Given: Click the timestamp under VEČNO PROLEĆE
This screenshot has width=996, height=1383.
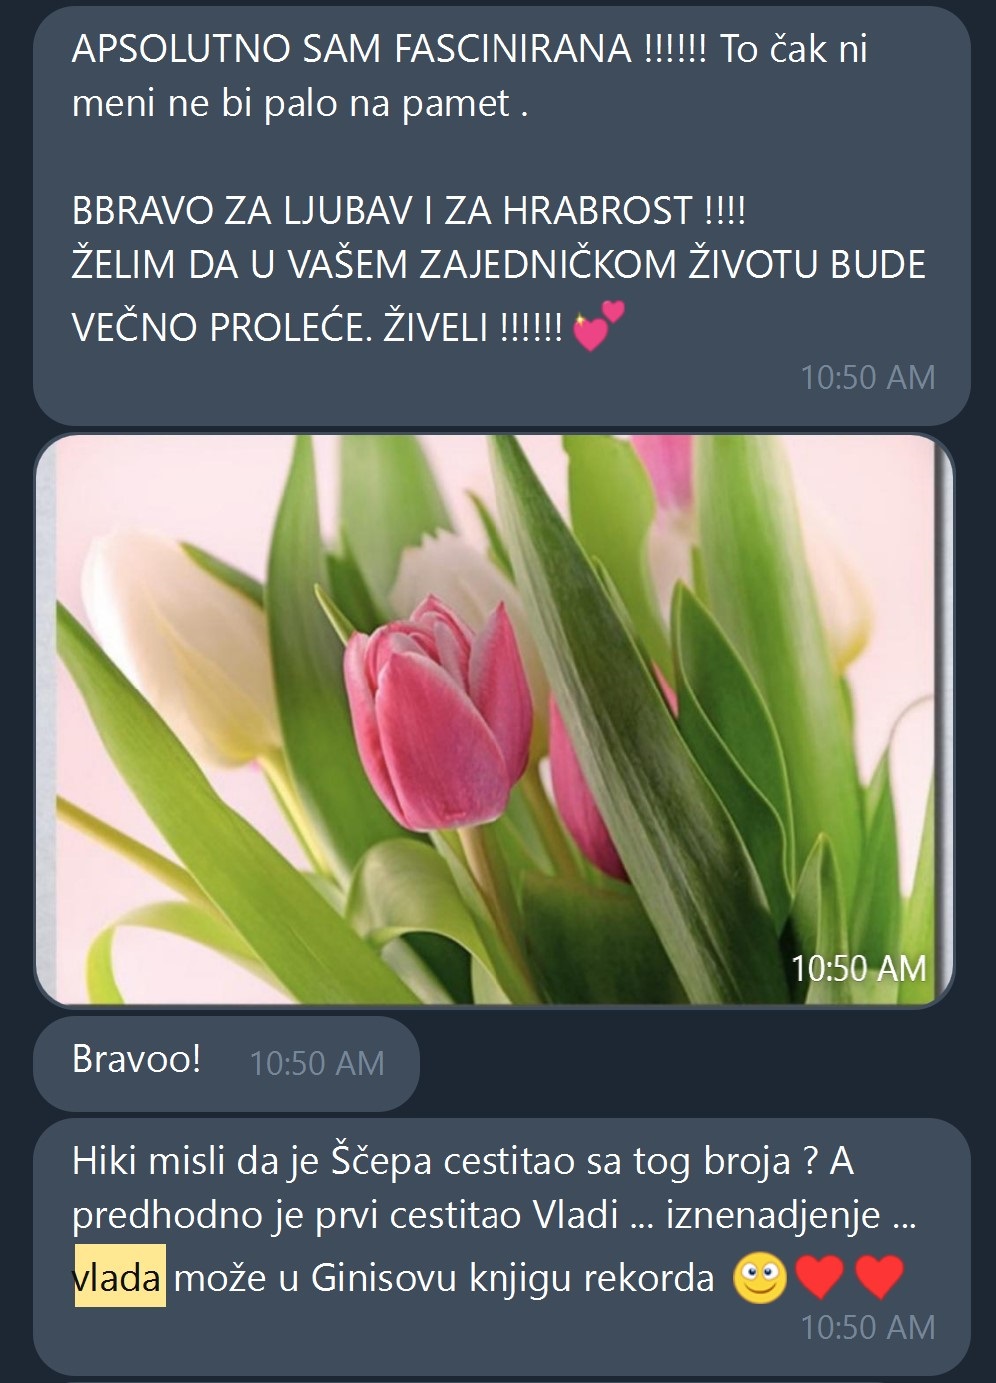Looking at the screenshot, I should coord(868,377).
